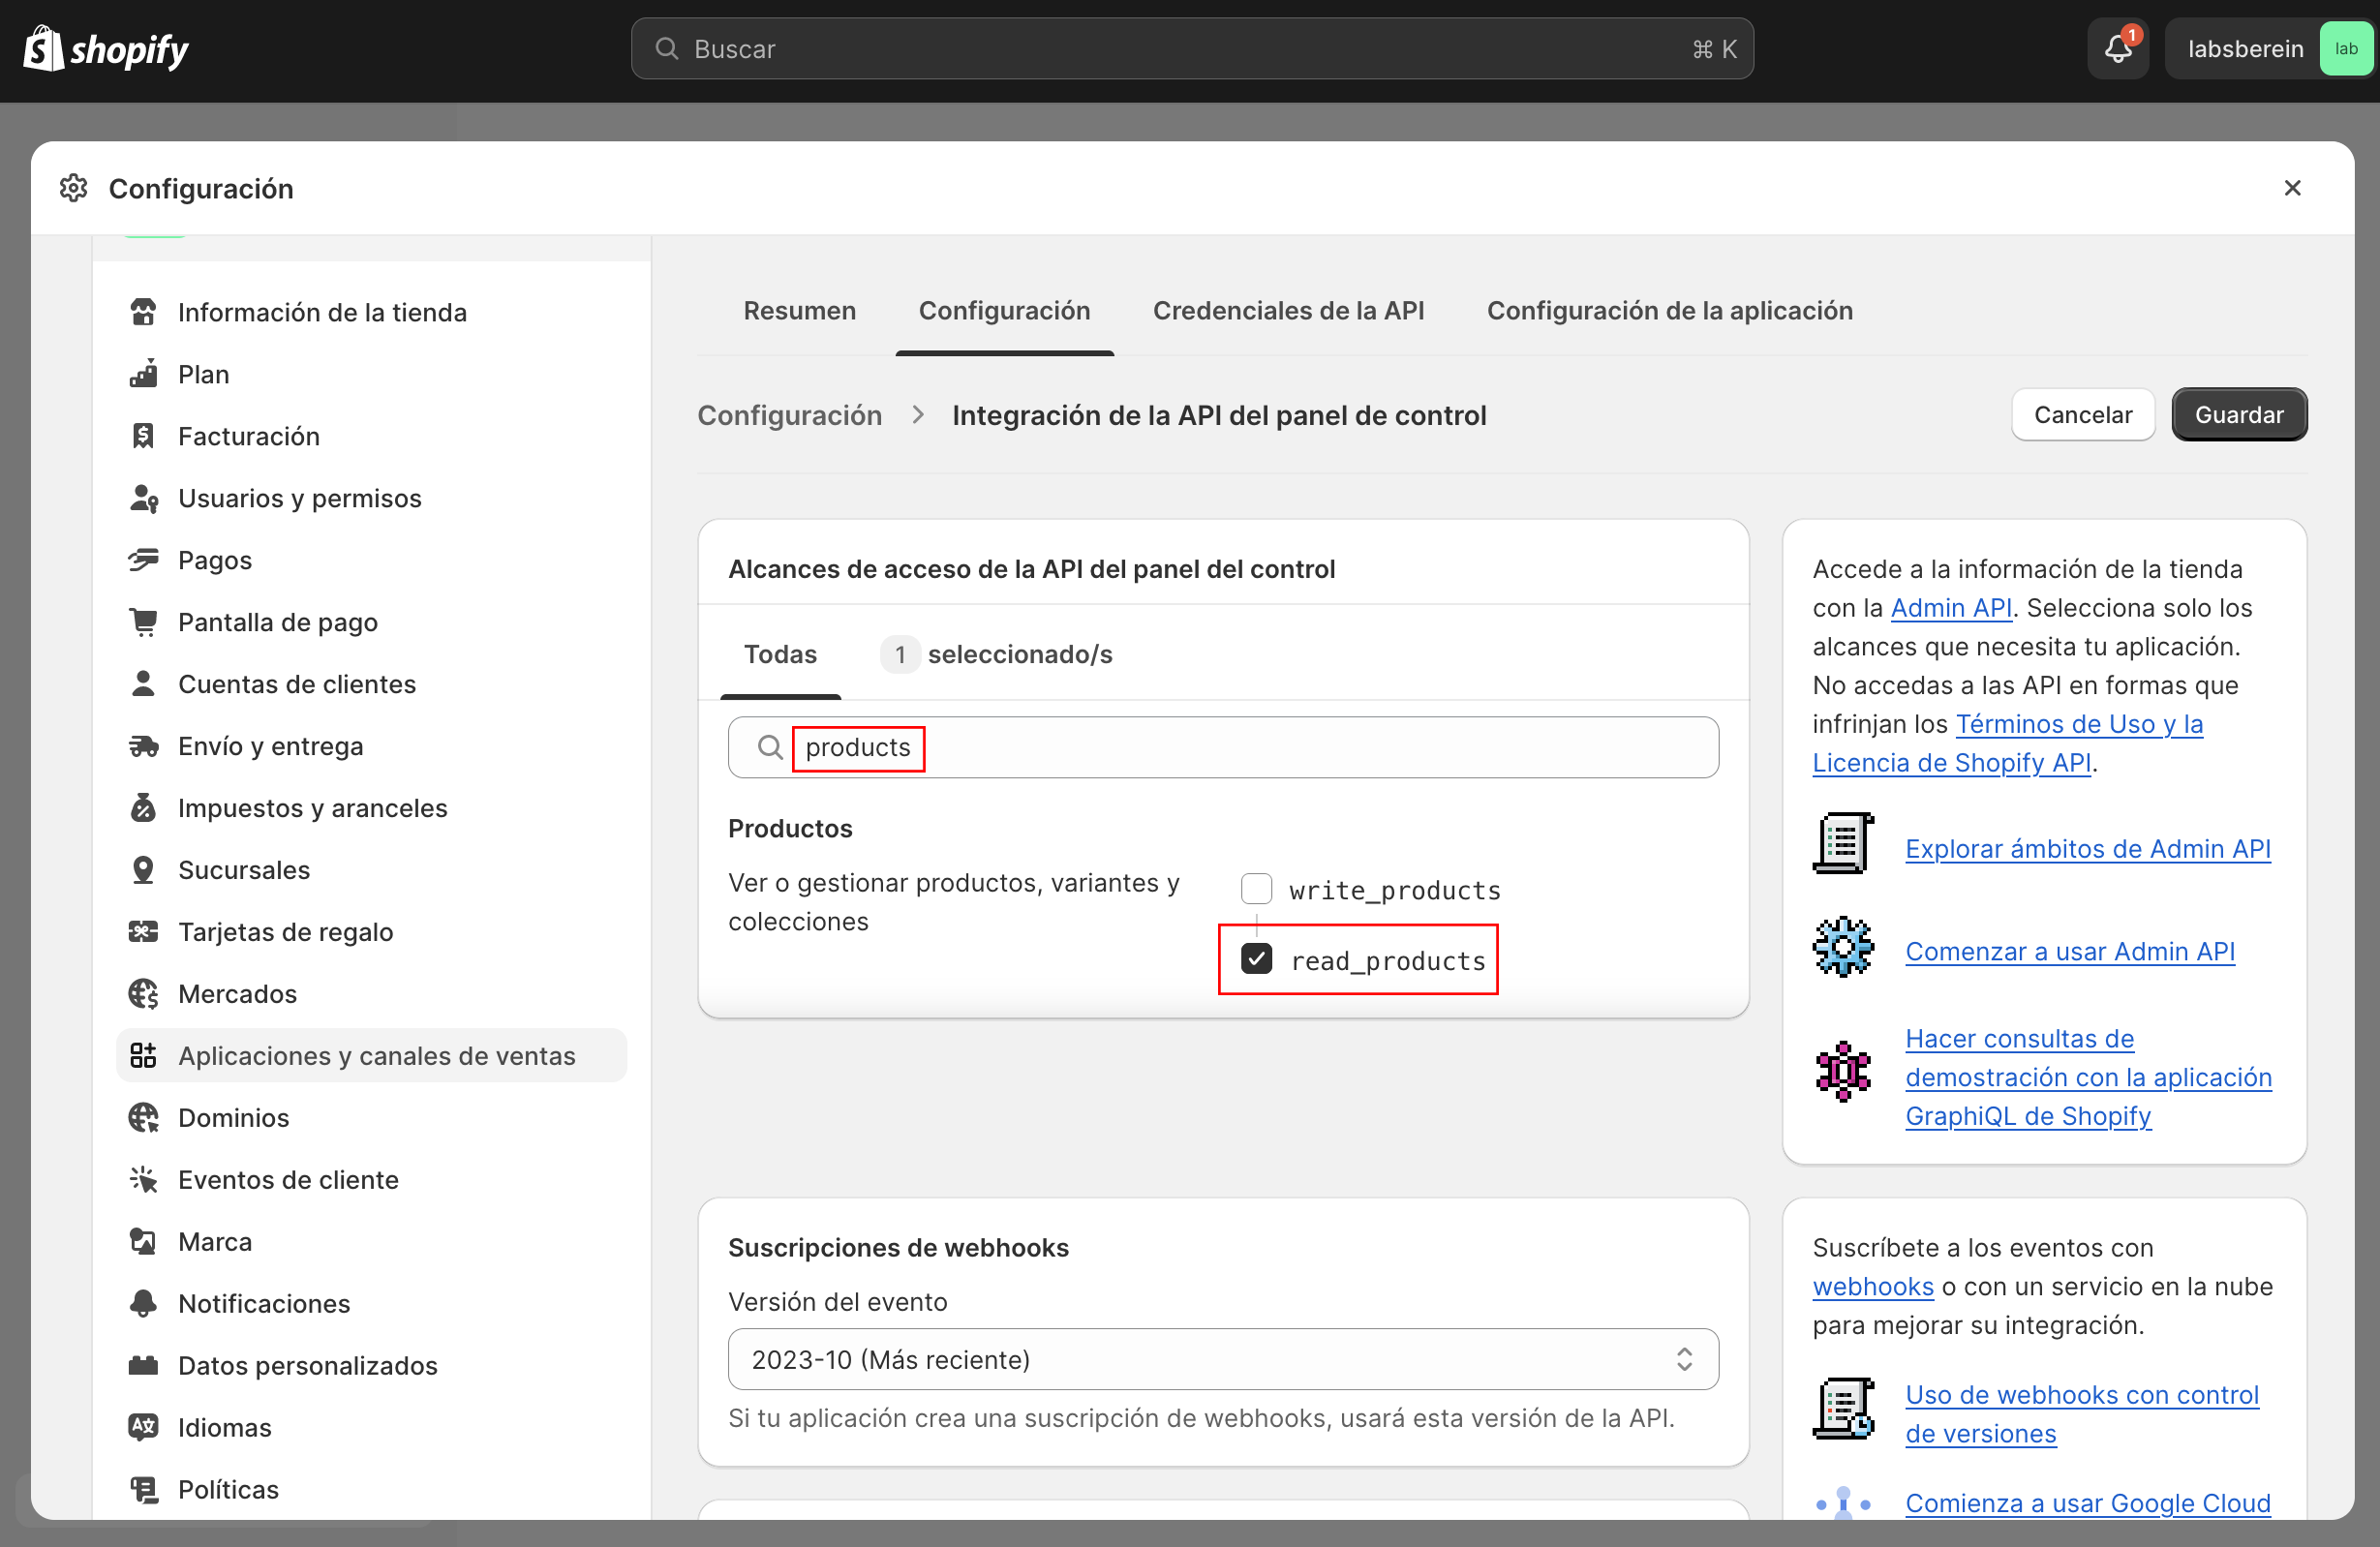Switch to Credenciales de la API tab
The width and height of the screenshot is (2380, 1547).
[1288, 311]
